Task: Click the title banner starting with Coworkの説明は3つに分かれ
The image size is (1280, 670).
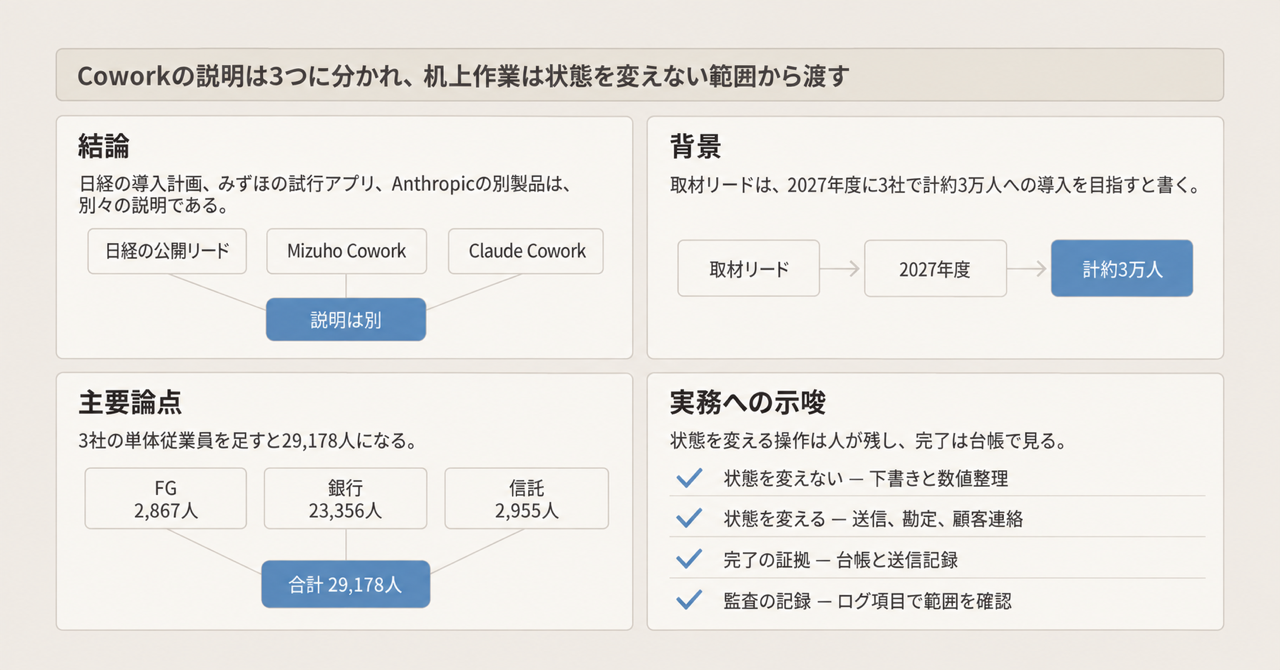Action: pos(640,75)
